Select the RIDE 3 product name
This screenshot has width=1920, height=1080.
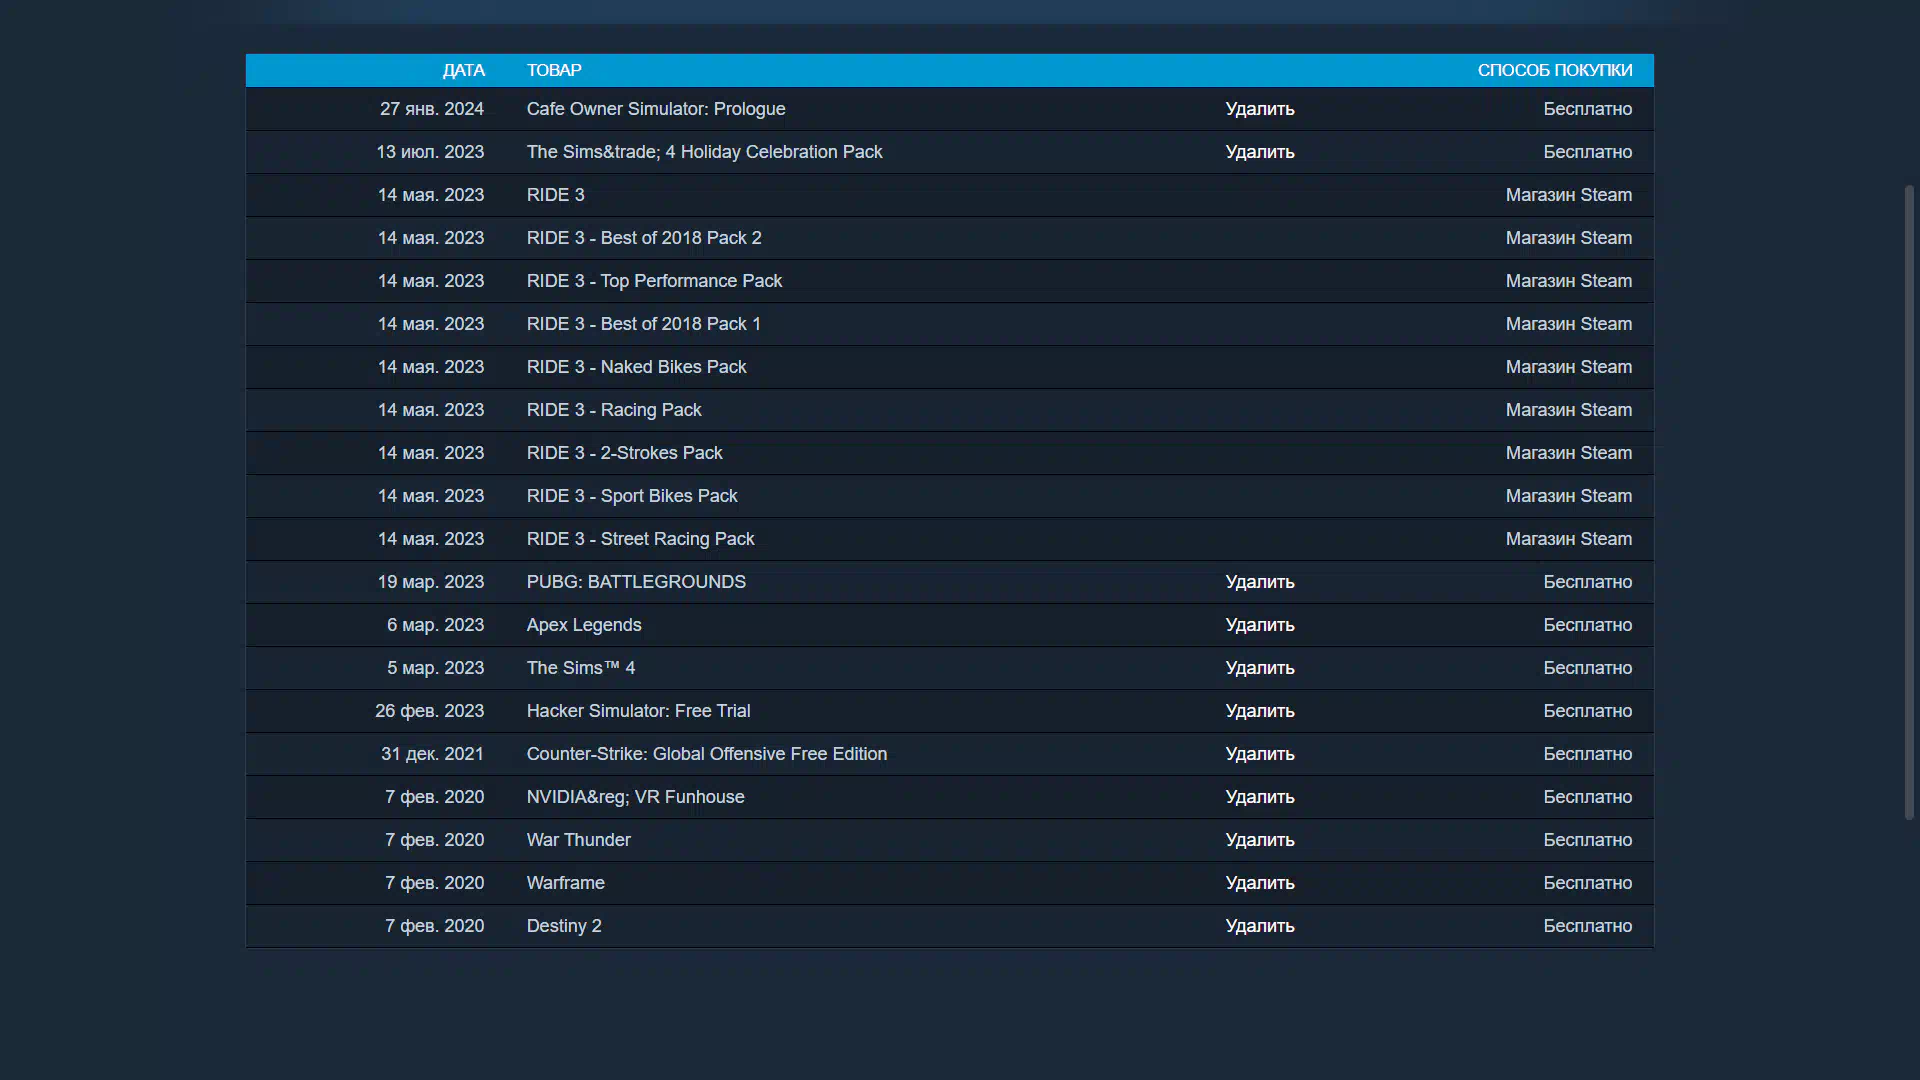(x=556, y=195)
